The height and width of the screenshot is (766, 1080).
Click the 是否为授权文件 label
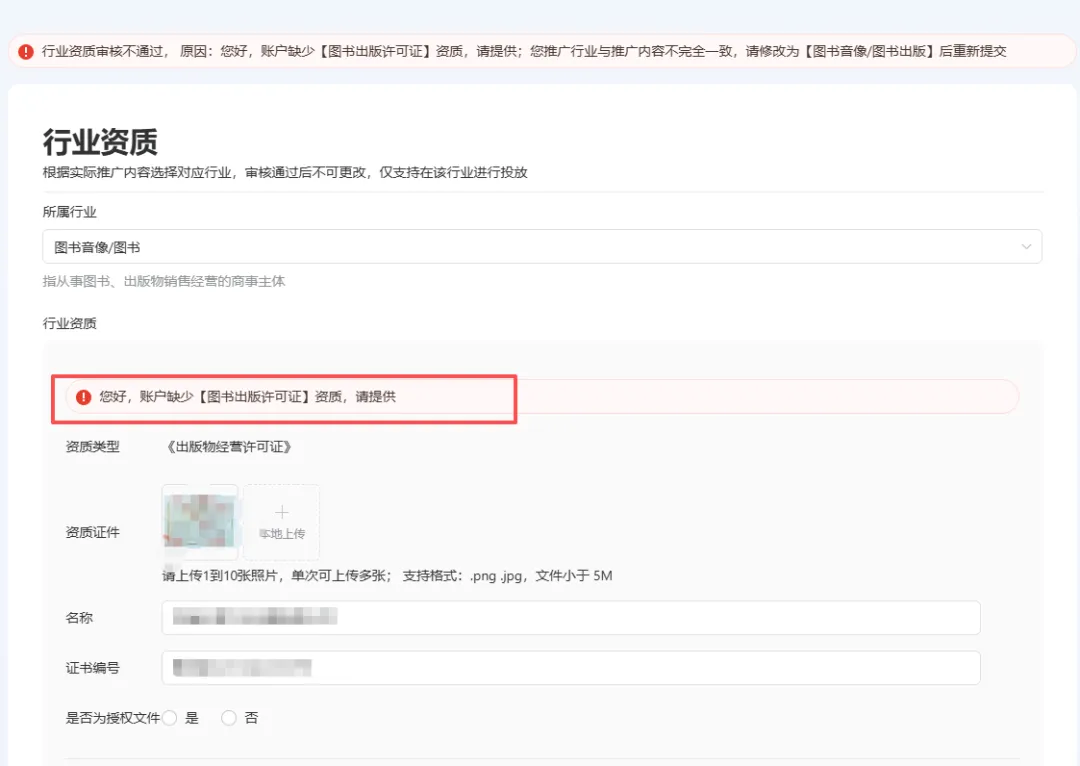(113, 718)
